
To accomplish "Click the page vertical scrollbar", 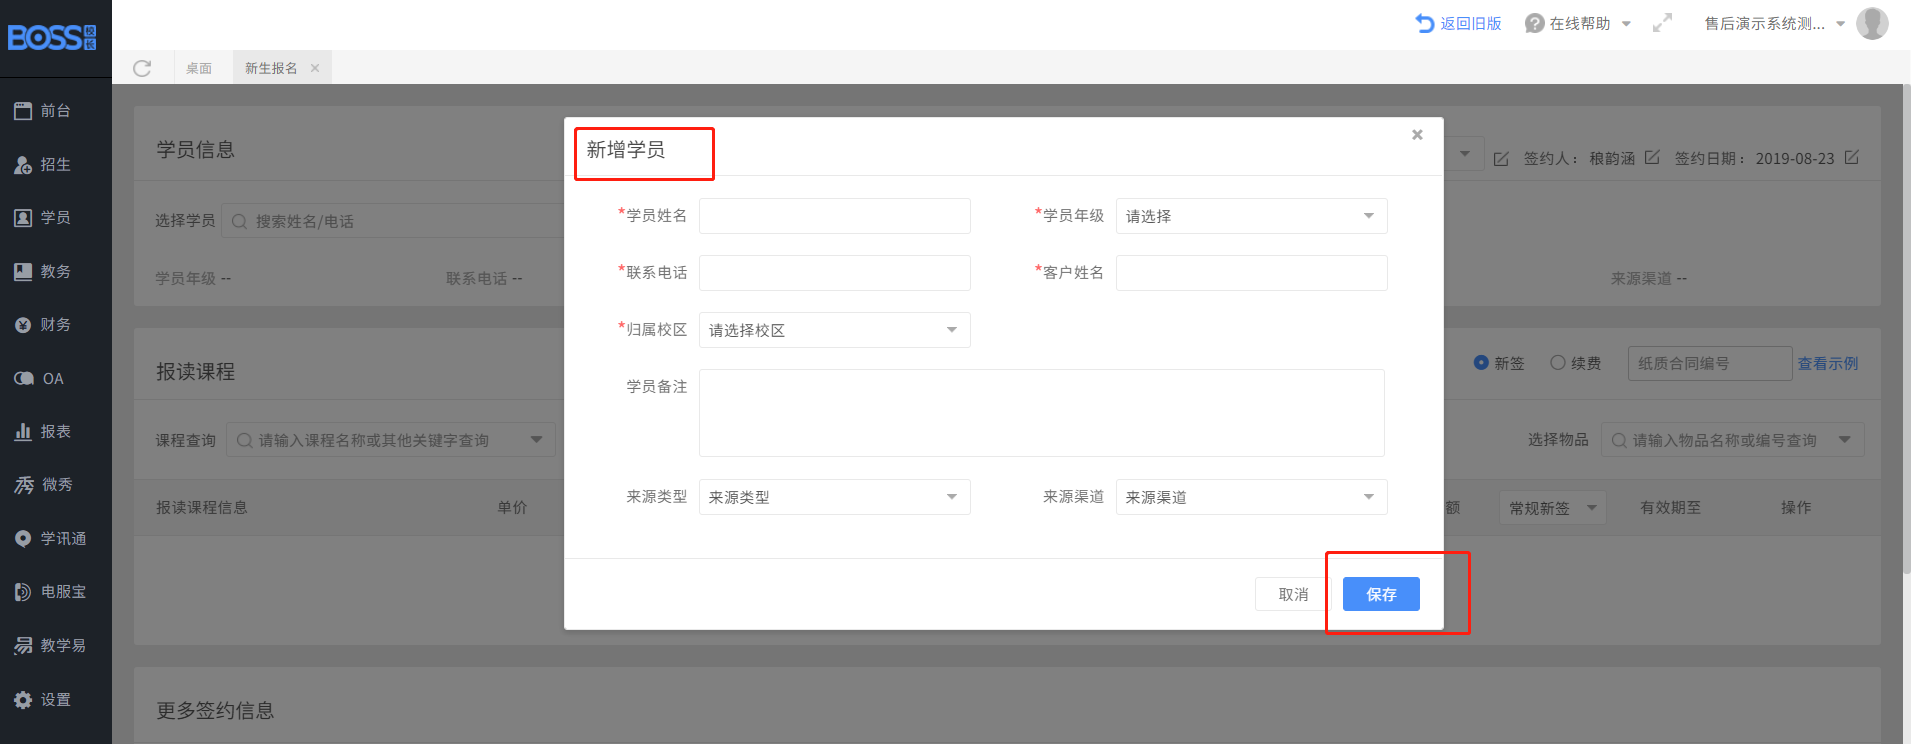I will 1906,330.
